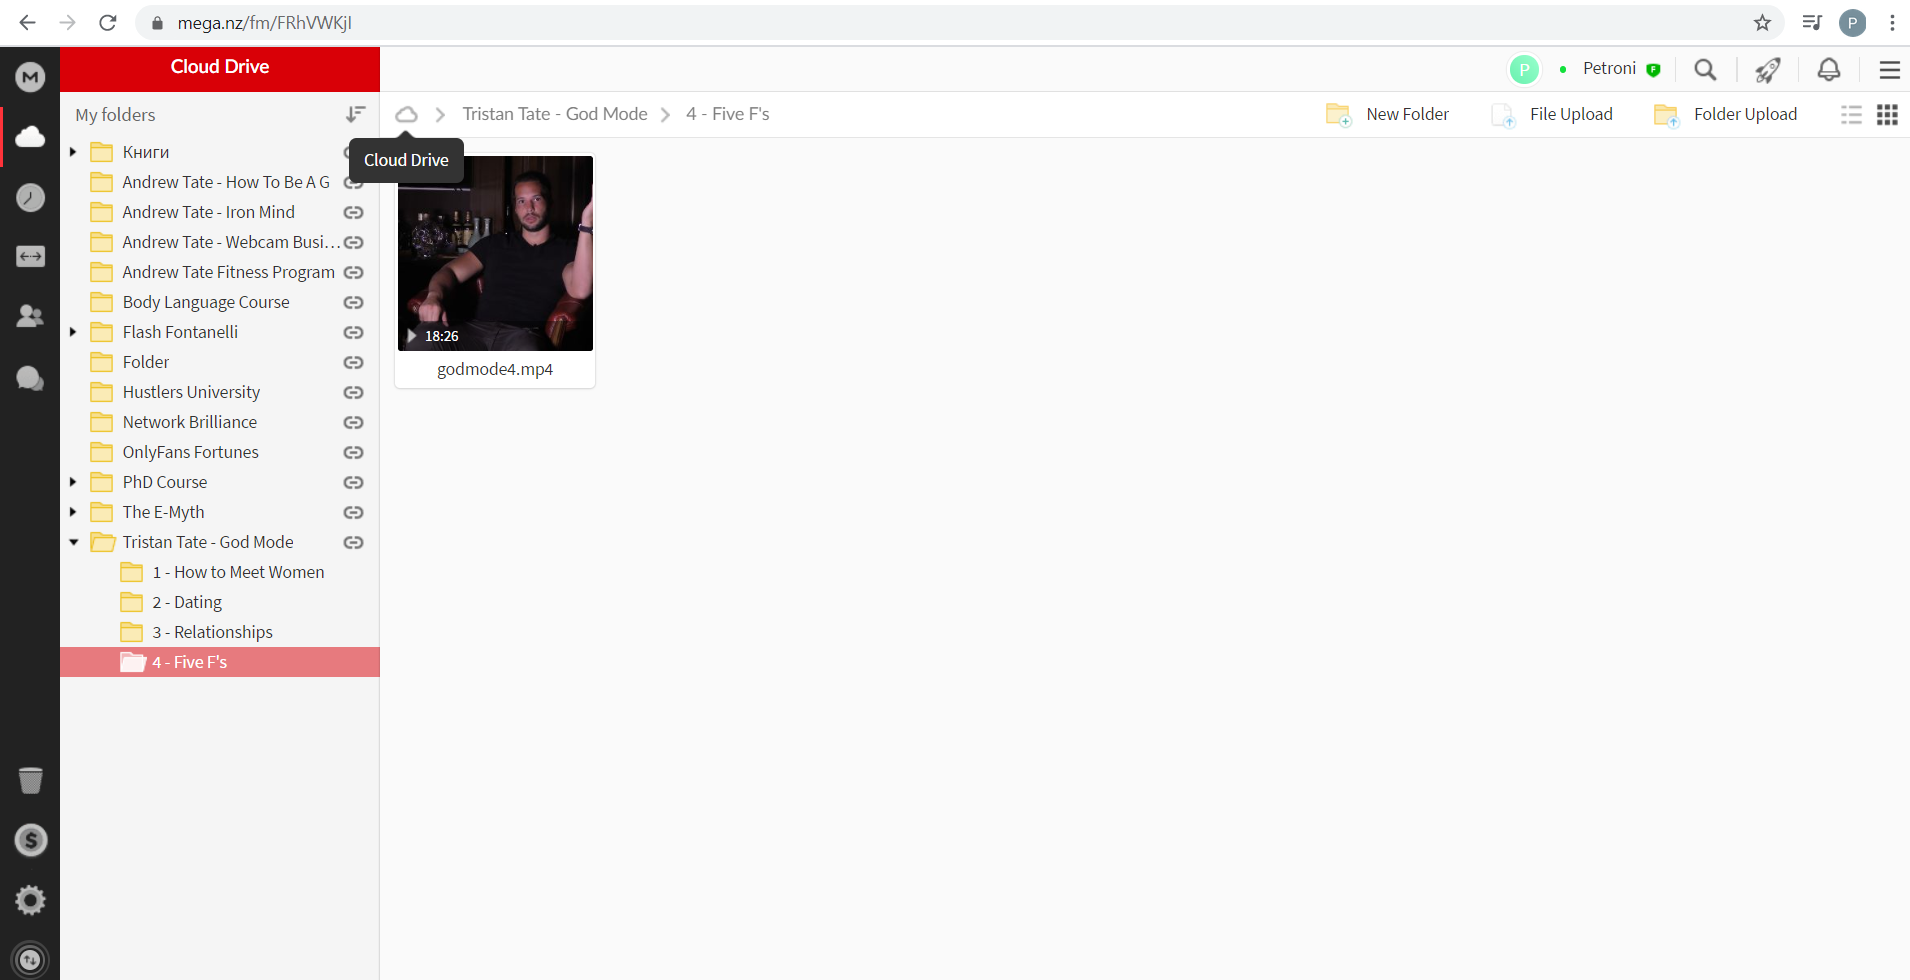Open the browser media control icon
This screenshot has height=980, width=1910.
pyautogui.click(x=1811, y=22)
